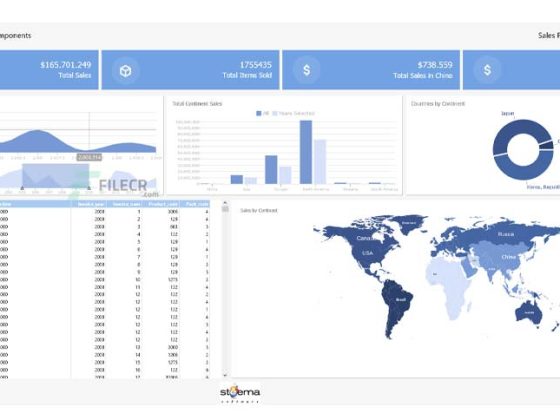Select USA on the world map

coord(368,253)
